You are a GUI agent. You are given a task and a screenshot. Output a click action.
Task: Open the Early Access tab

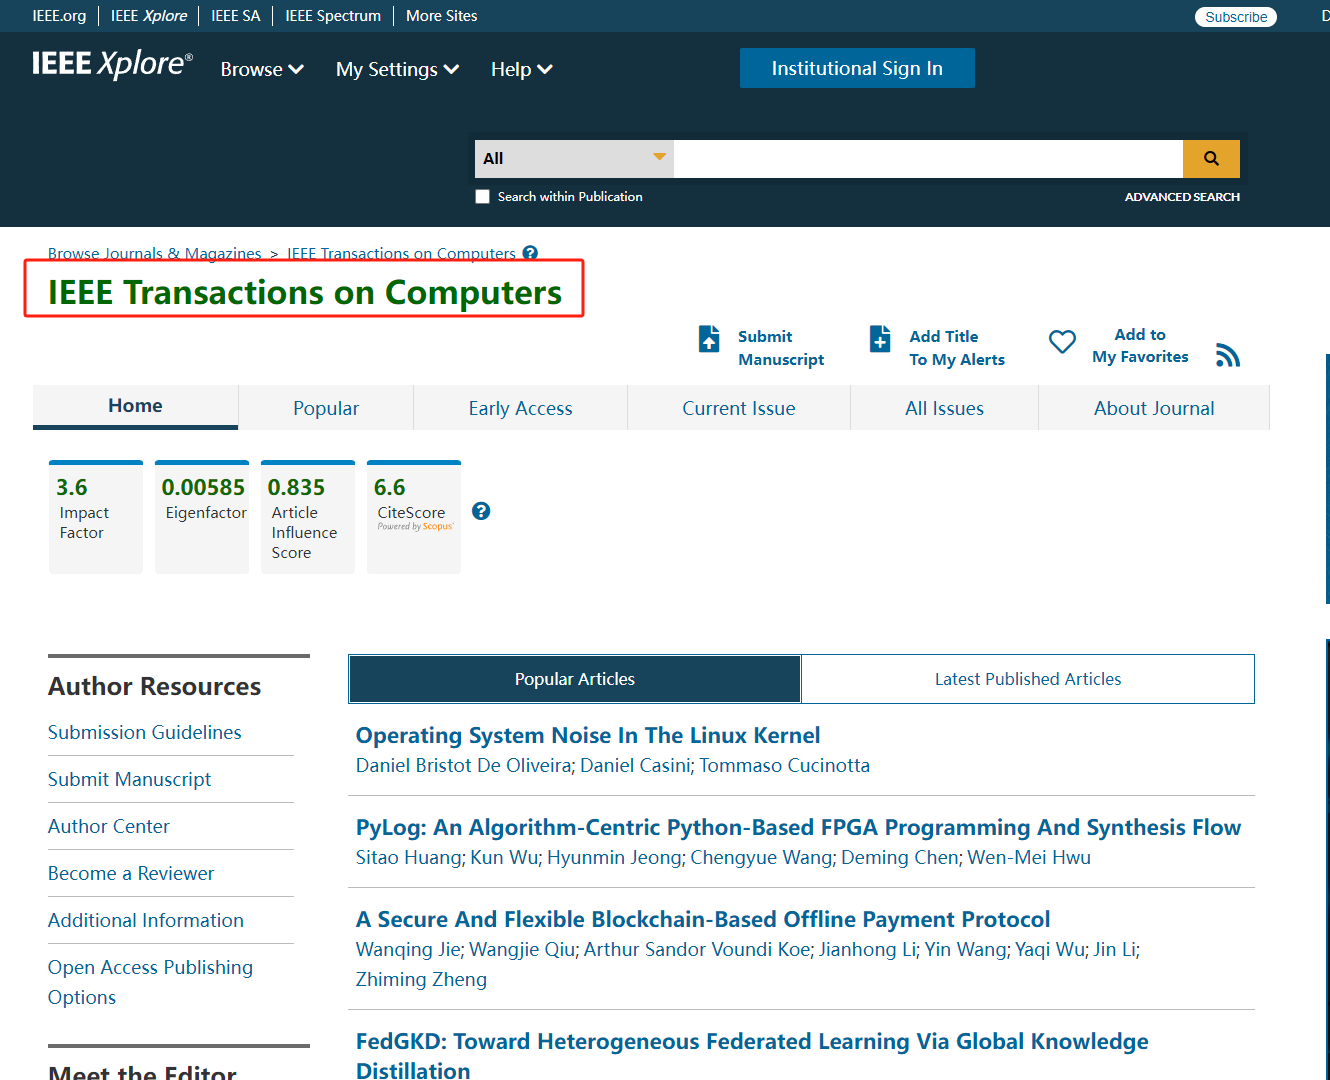pyautogui.click(x=520, y=408)
